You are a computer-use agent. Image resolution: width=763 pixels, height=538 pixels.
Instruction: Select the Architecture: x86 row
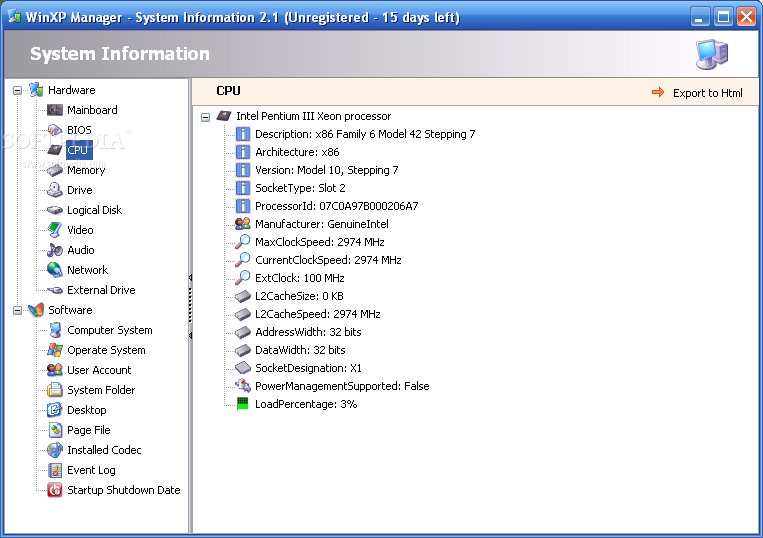tap(297, 152)
